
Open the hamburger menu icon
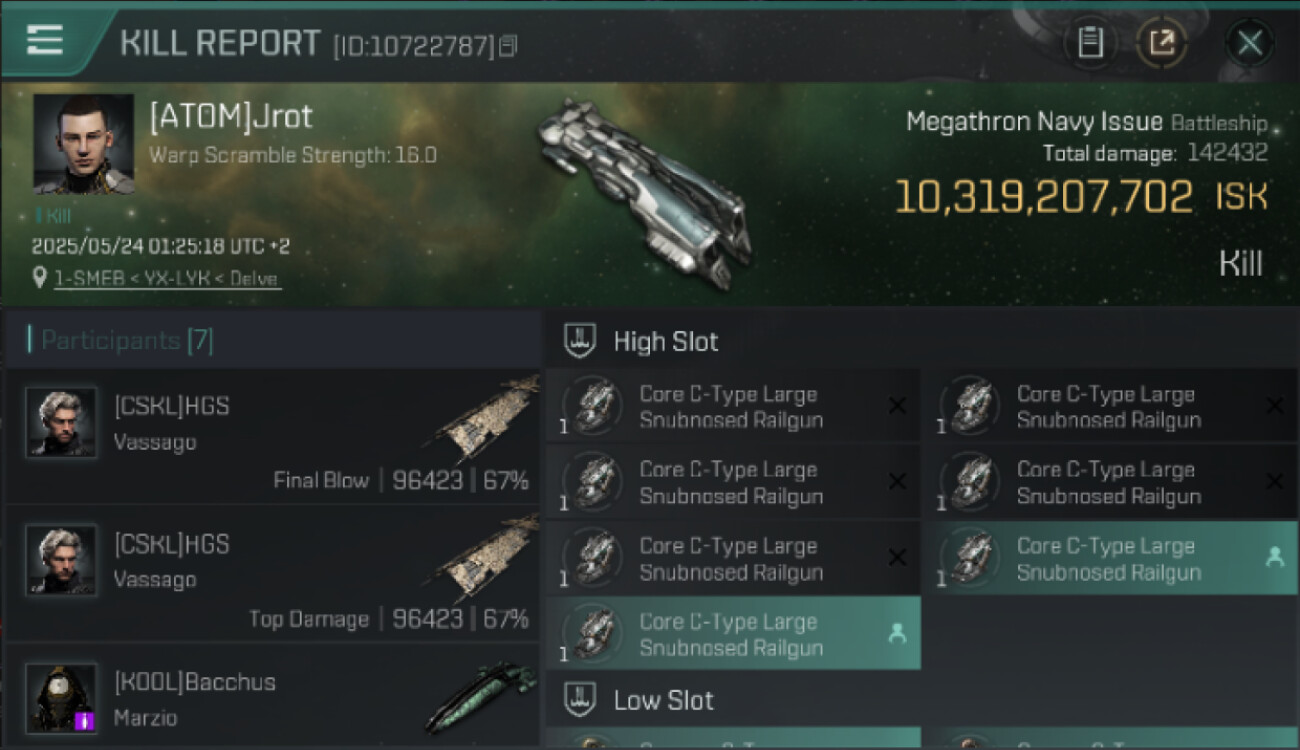tap(45, 40)
